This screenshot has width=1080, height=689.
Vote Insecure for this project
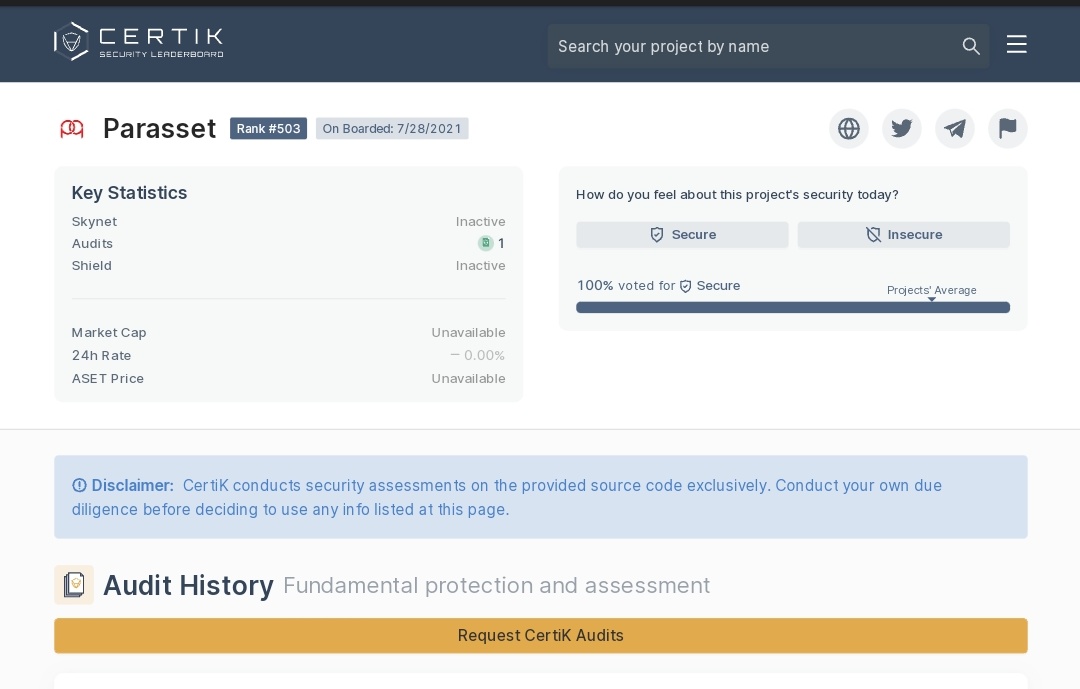pos(904,234)
